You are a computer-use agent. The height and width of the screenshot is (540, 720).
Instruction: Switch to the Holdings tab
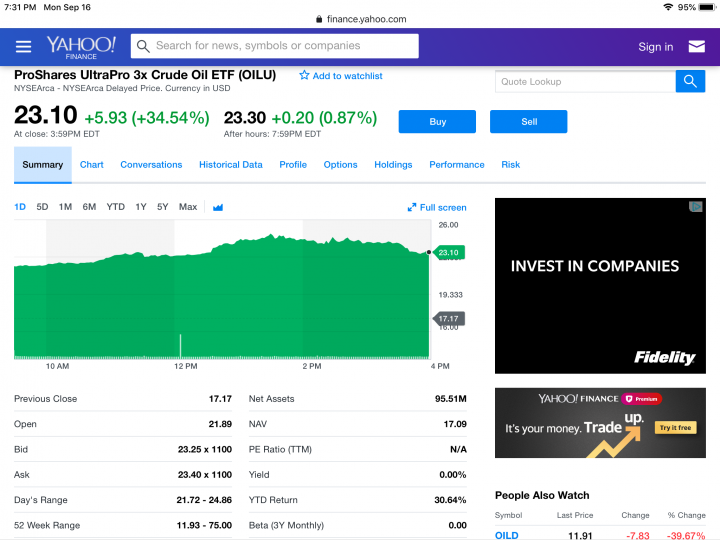coord(393,165)
